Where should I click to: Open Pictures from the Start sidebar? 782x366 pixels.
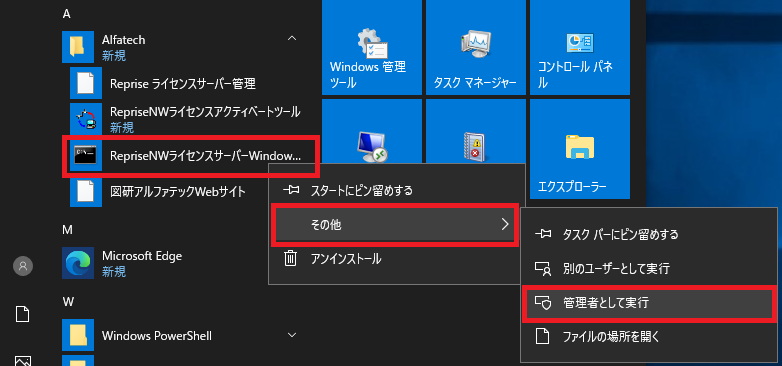tap(23, 361)
